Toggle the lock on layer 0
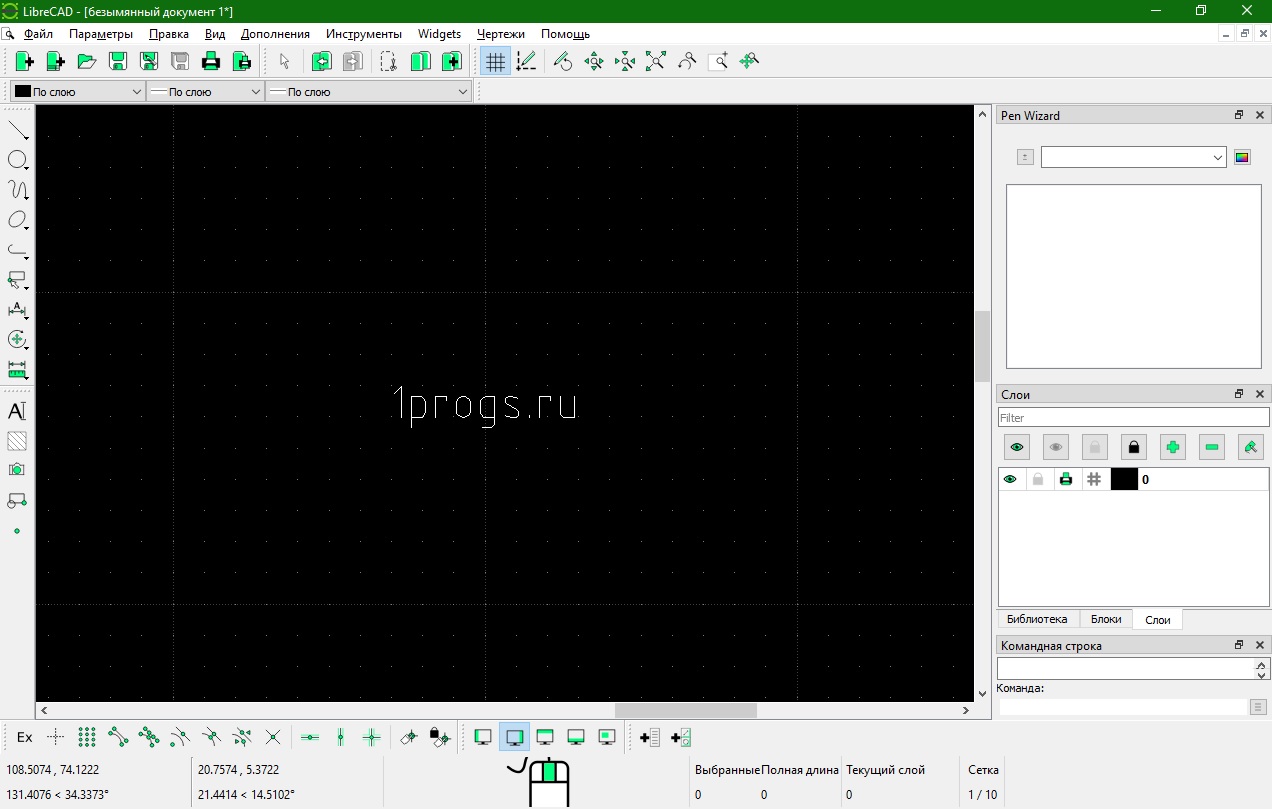 click(x=1038, y=479)
